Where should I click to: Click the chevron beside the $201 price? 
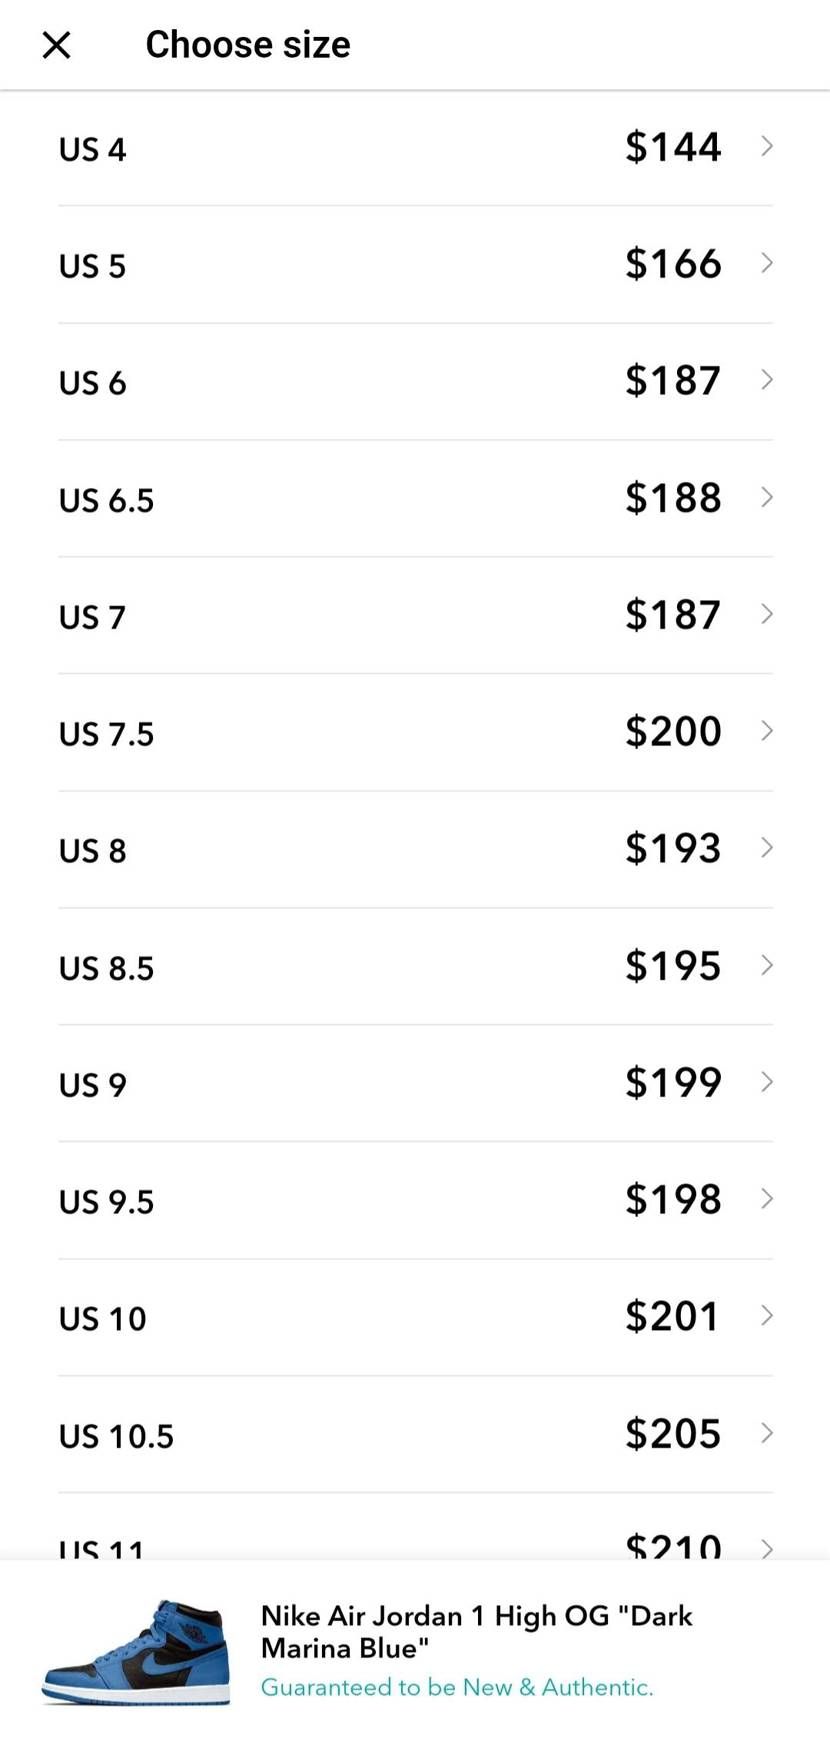[x=767, y=1316]
